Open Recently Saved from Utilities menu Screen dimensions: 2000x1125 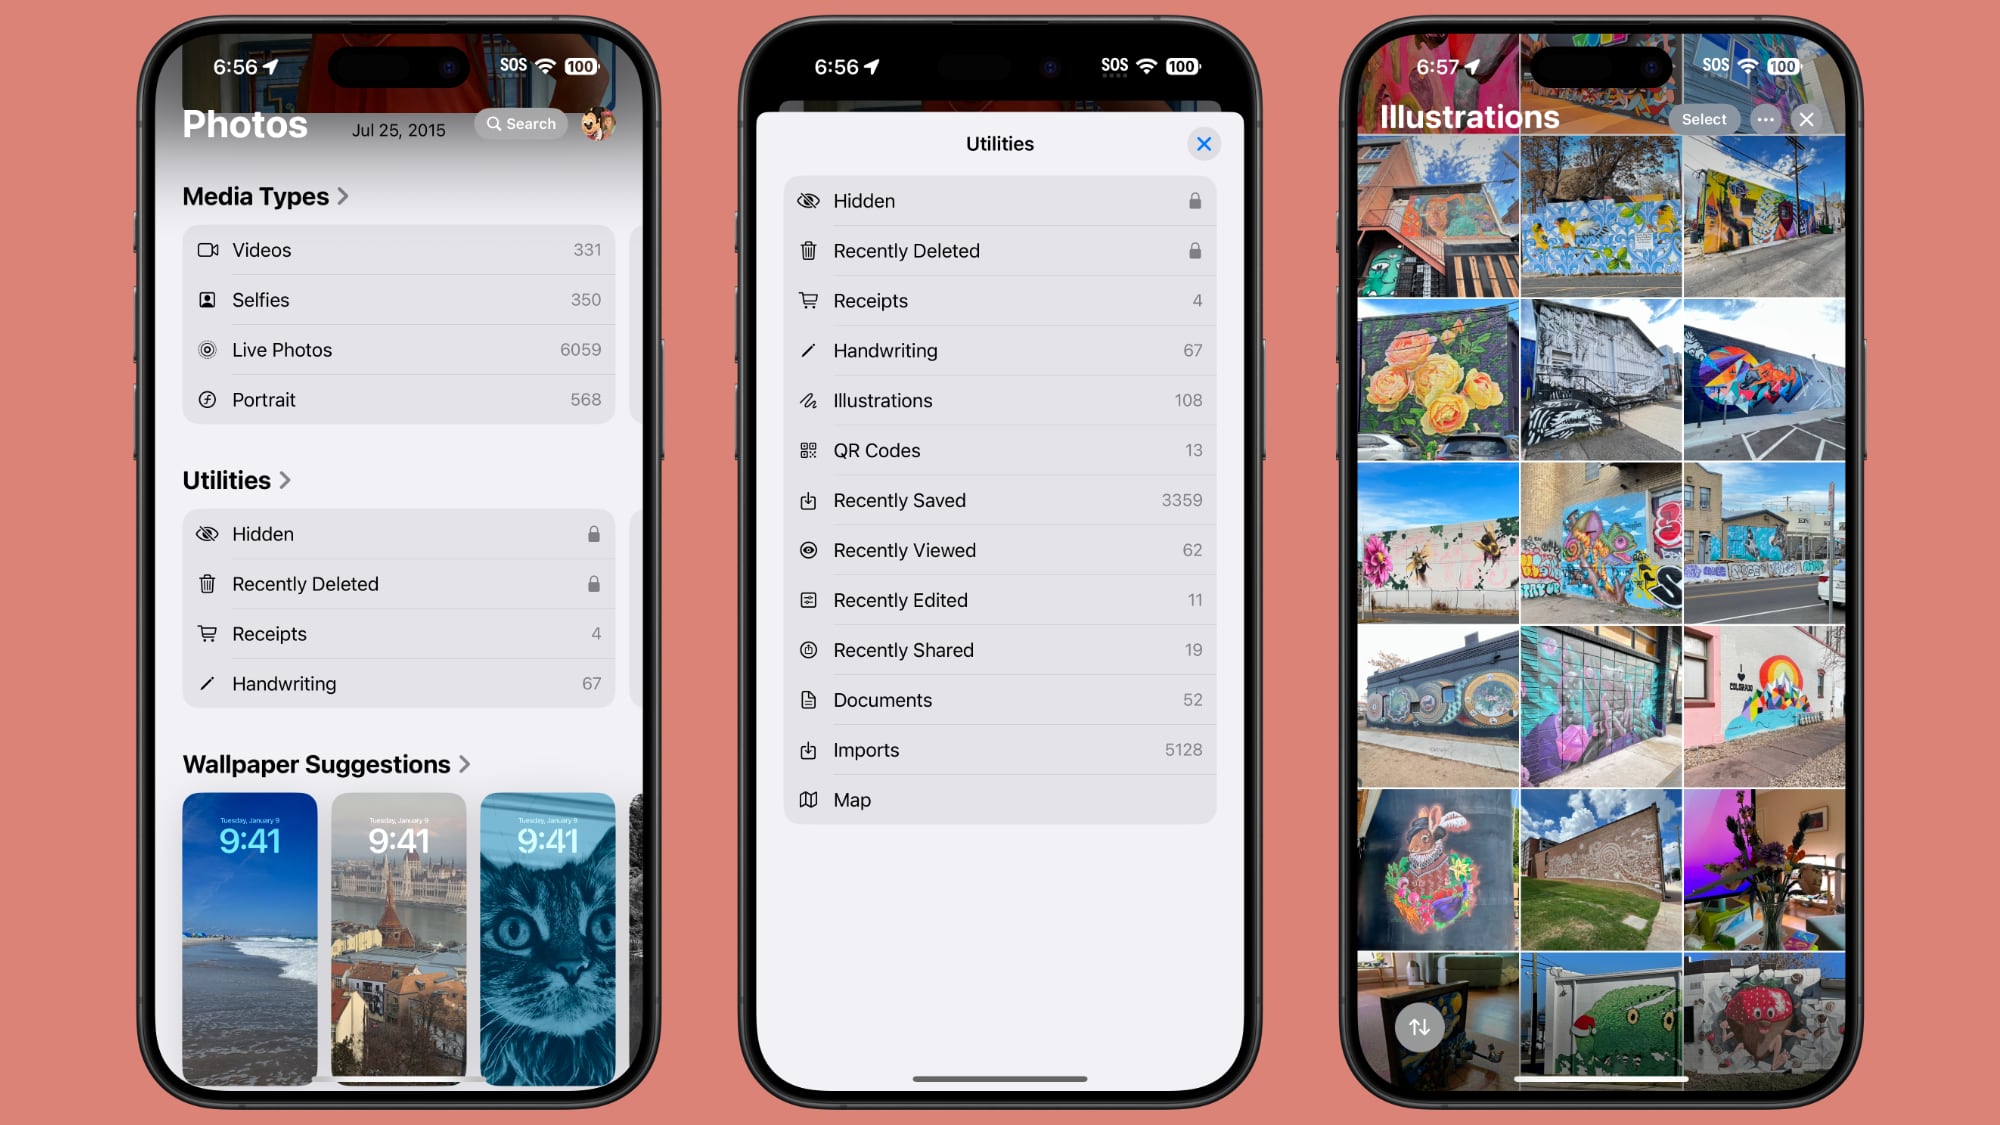point(999,500)
